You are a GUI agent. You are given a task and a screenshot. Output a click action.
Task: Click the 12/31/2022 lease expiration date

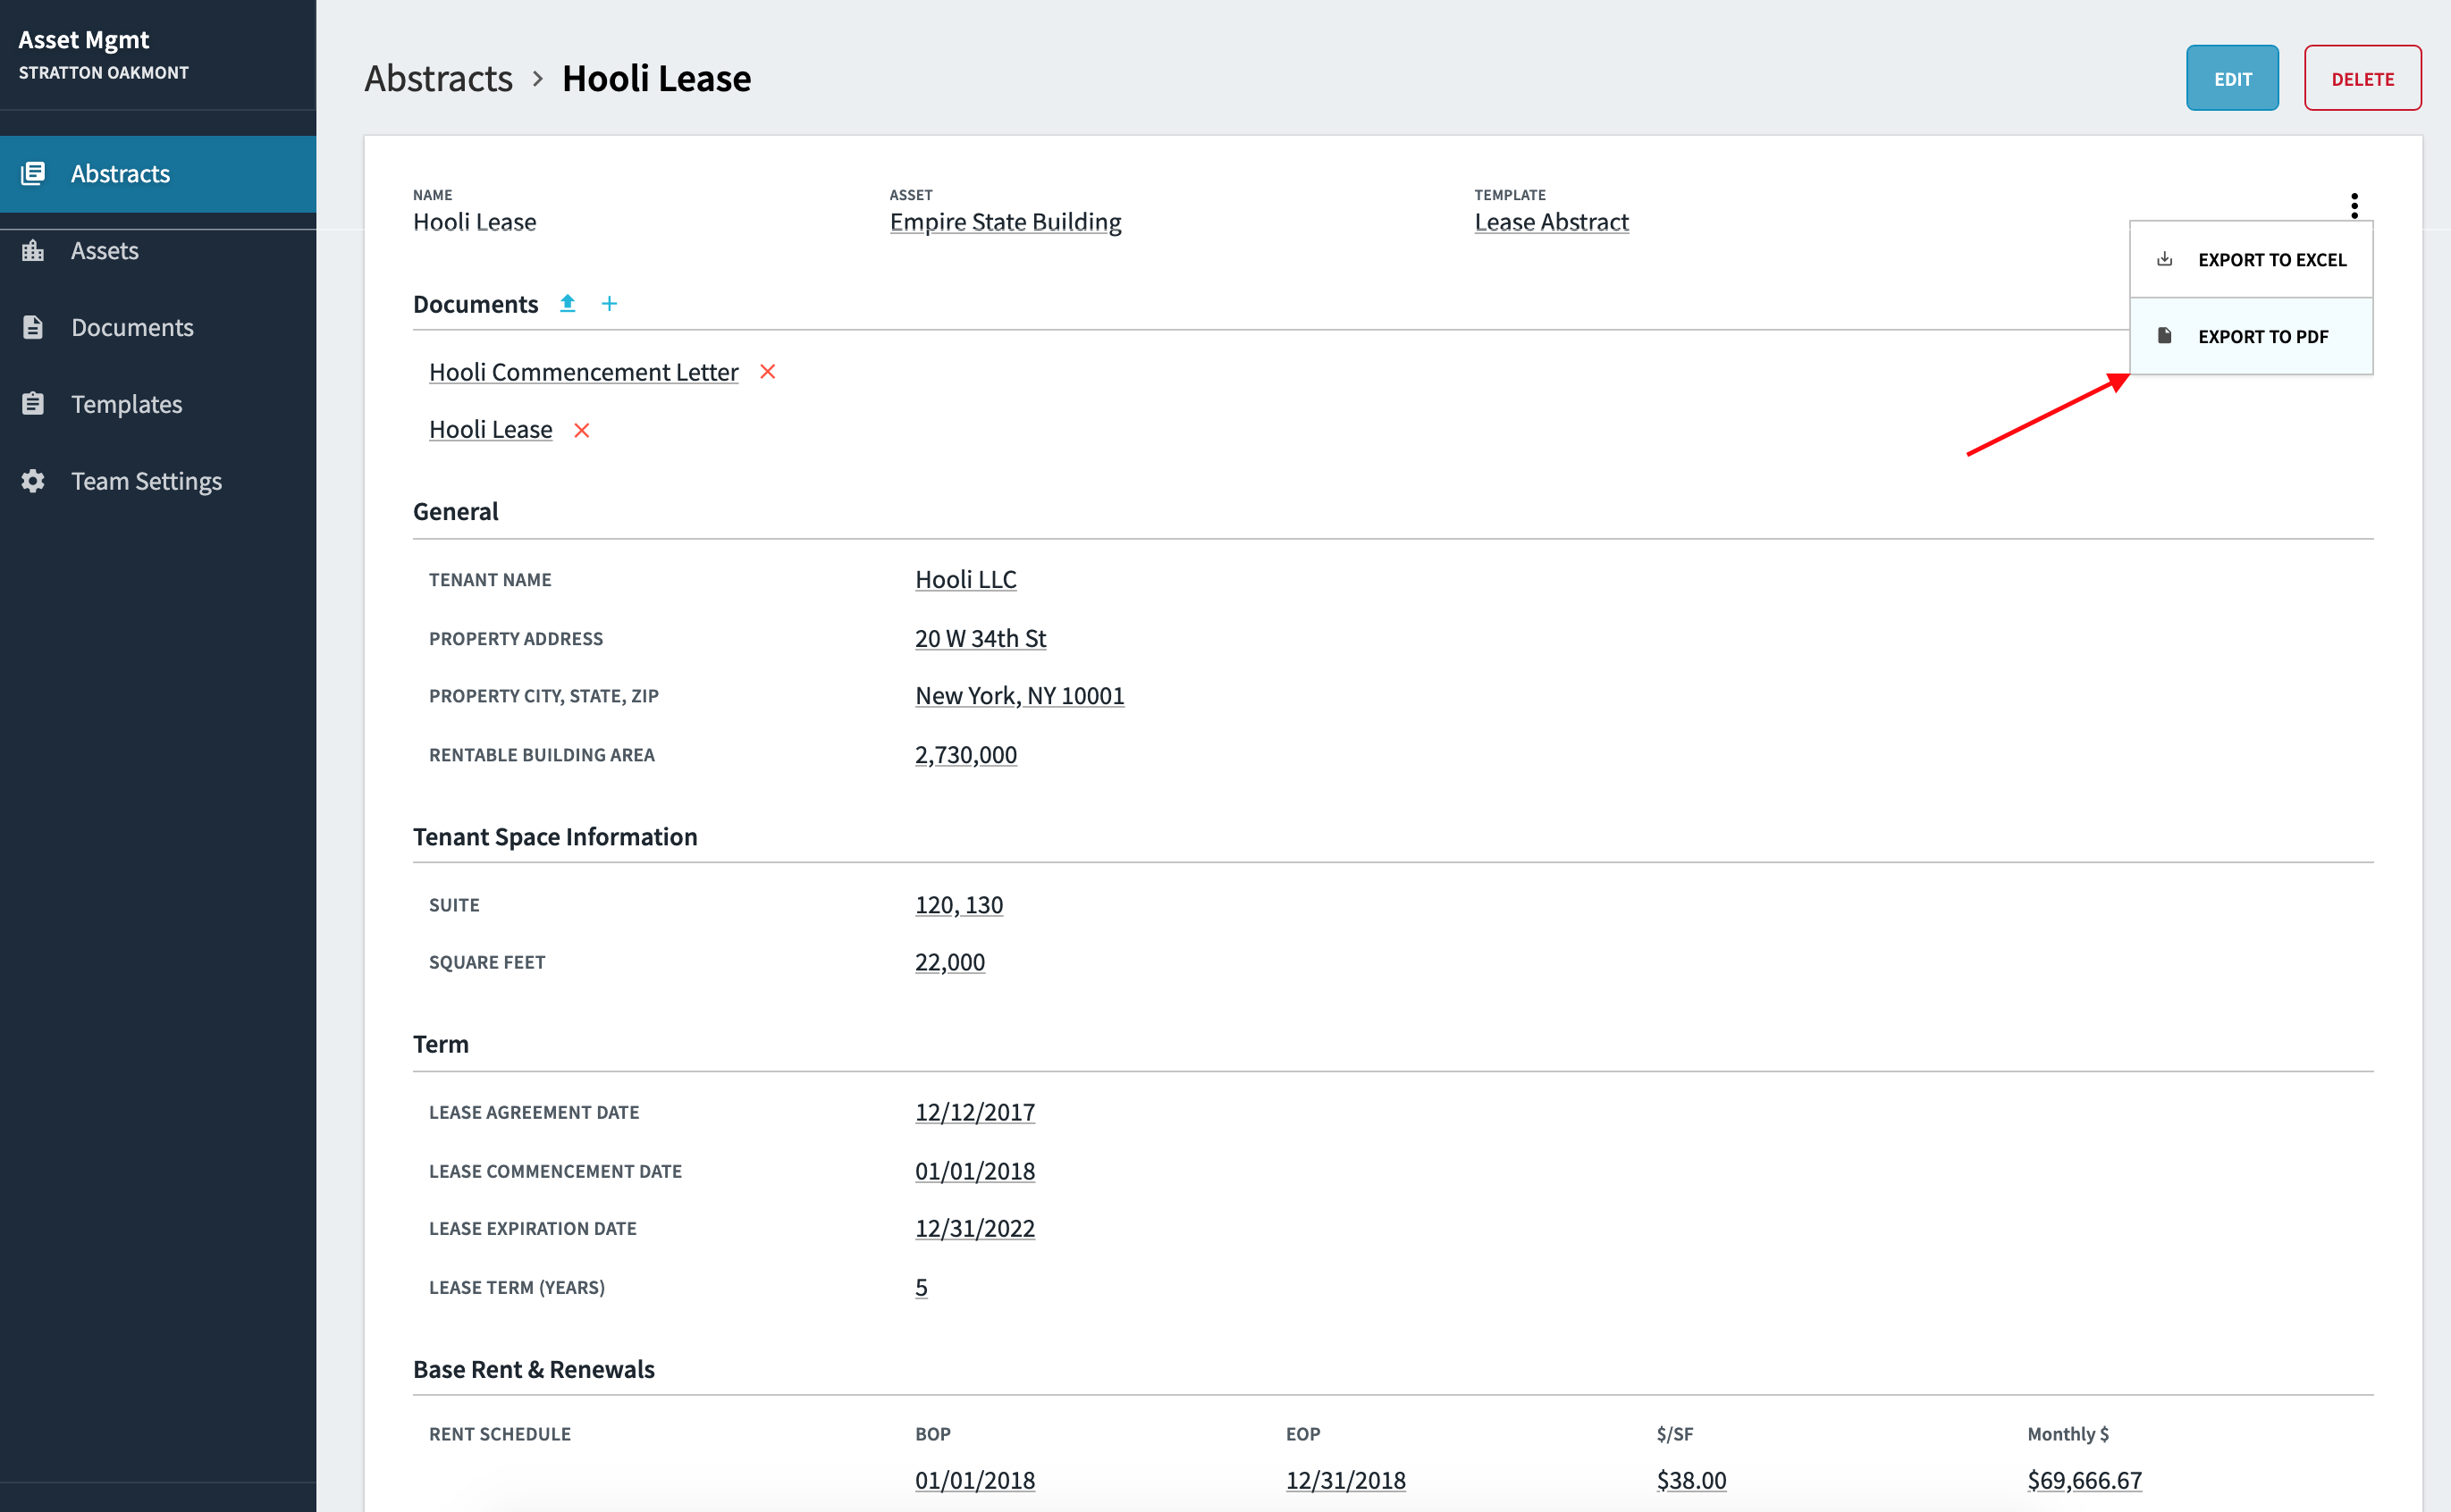974,1229
